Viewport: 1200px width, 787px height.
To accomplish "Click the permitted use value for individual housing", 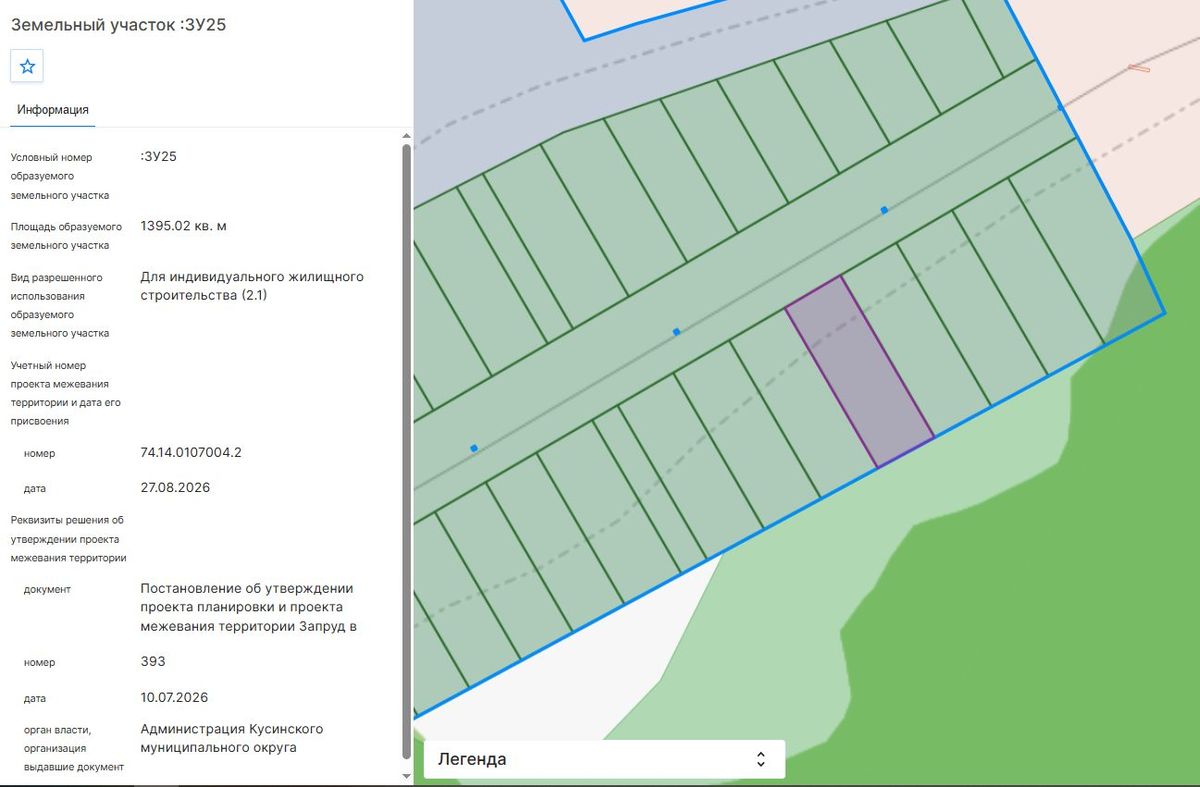I will click(252, 286).
